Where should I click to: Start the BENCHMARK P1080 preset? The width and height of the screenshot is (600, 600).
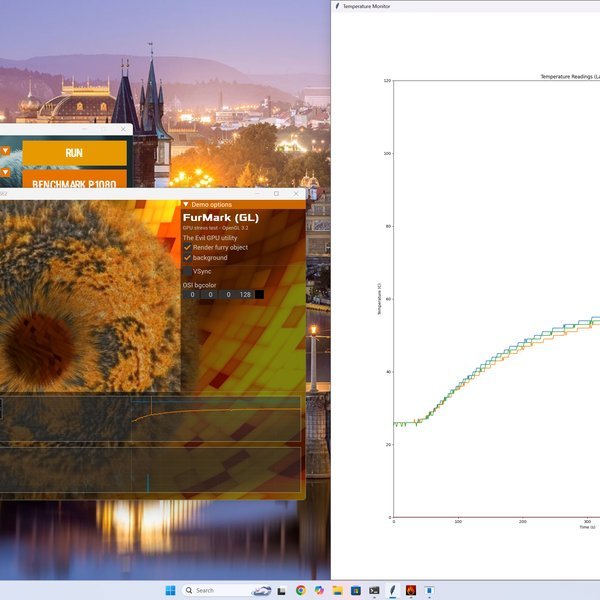coord(74,179)
